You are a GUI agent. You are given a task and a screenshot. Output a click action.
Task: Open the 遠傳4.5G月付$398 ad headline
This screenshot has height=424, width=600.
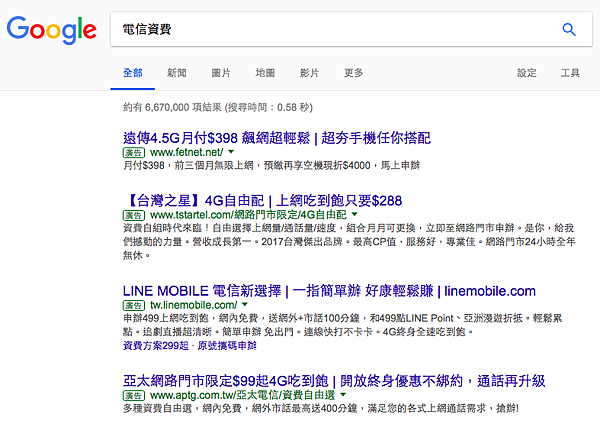[x=277, y=138]
